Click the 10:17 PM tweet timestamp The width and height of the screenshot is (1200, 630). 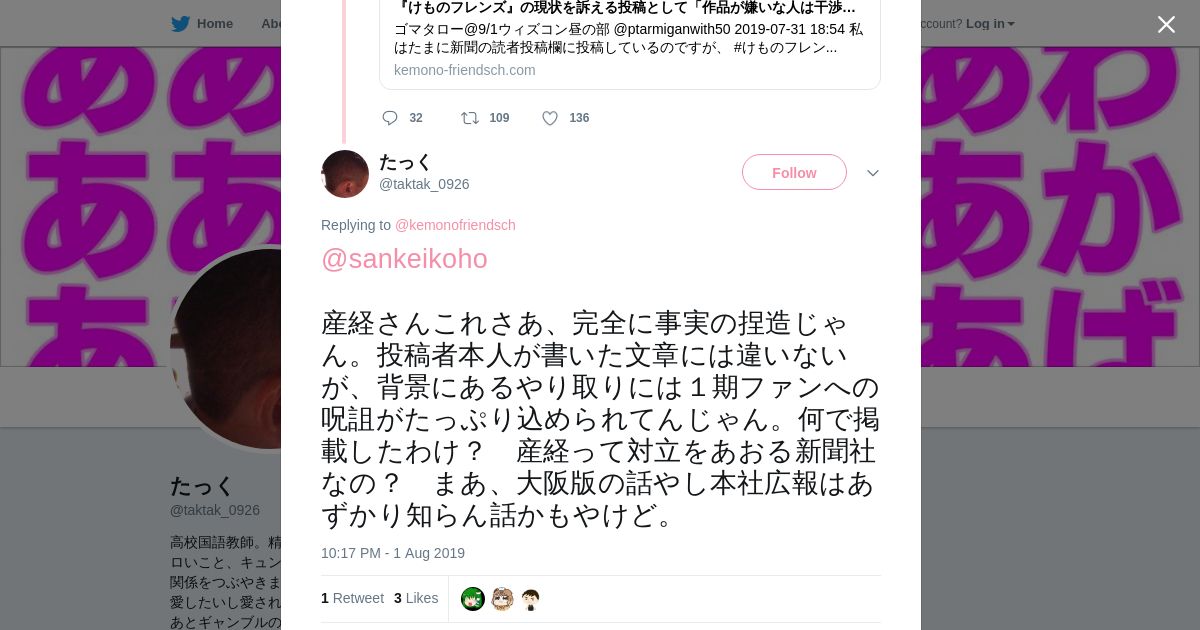pyautogui.click(x=393, y=553)
